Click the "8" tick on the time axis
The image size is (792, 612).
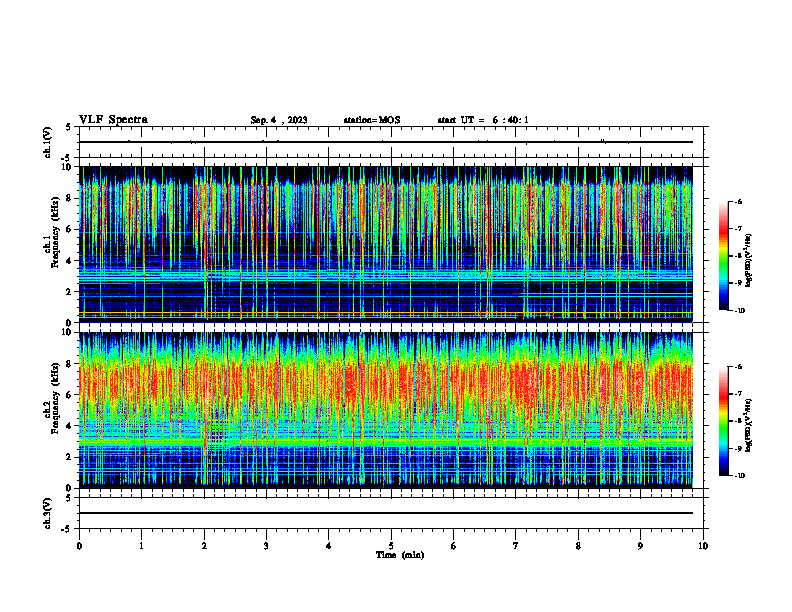click(x=578, y=546)
